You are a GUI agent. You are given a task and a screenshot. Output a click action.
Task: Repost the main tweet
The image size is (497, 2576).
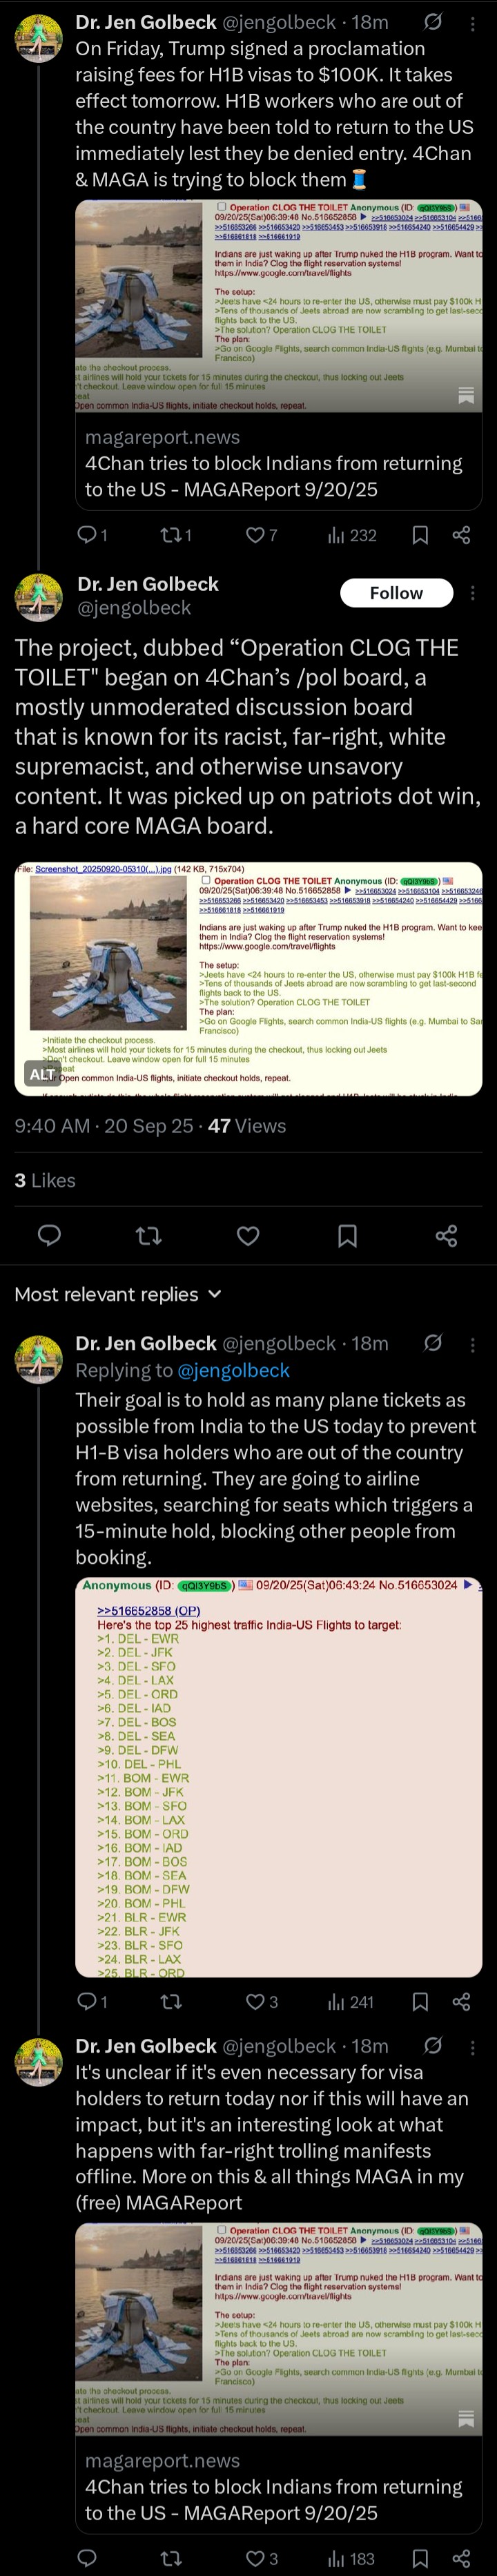coord(148,1236)
